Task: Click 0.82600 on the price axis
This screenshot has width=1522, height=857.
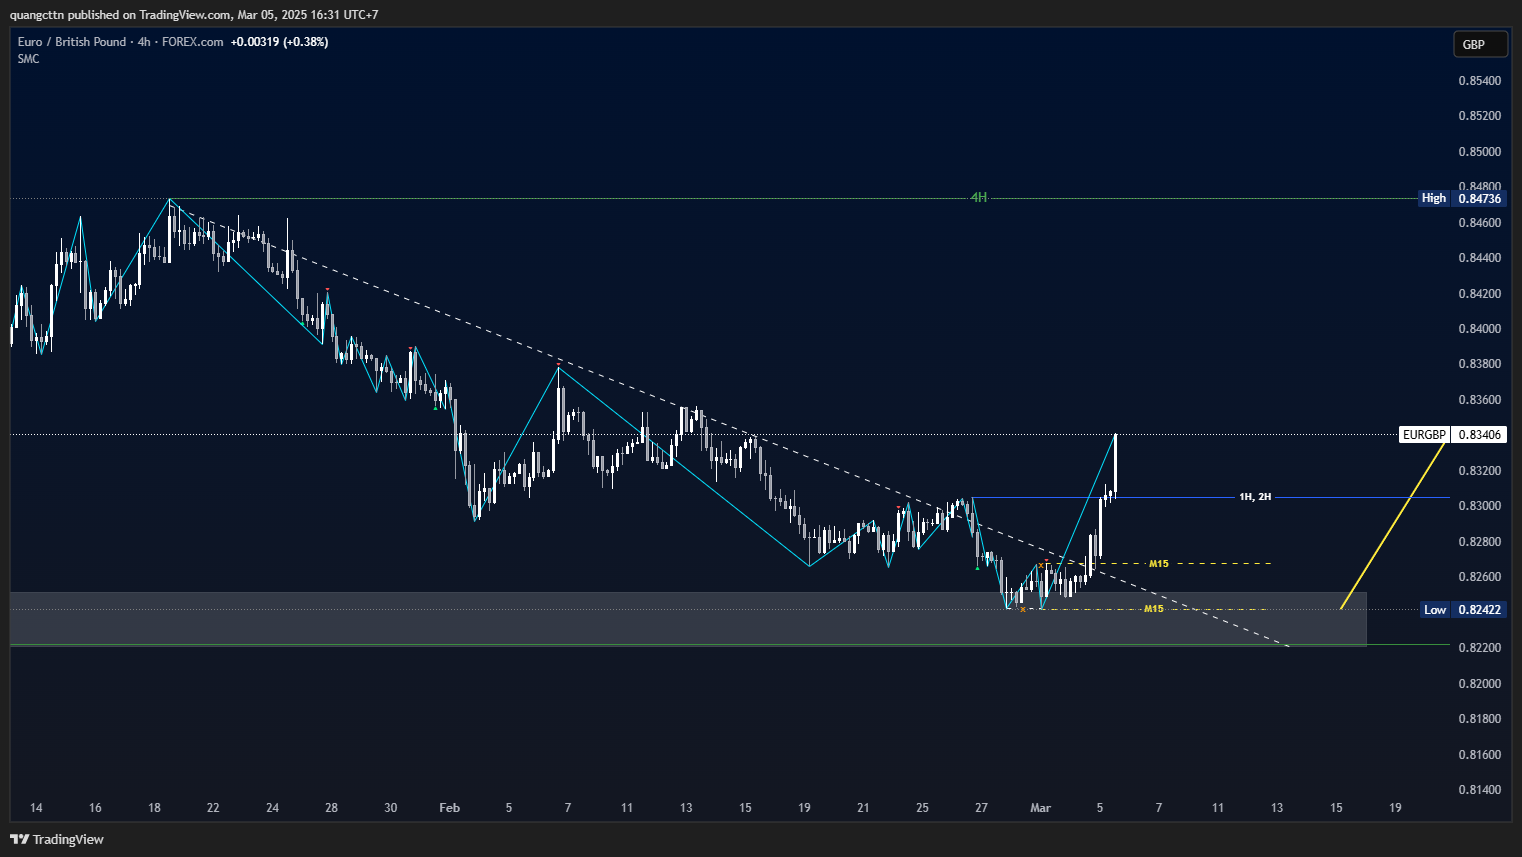Action: (x=1479, y=577)
